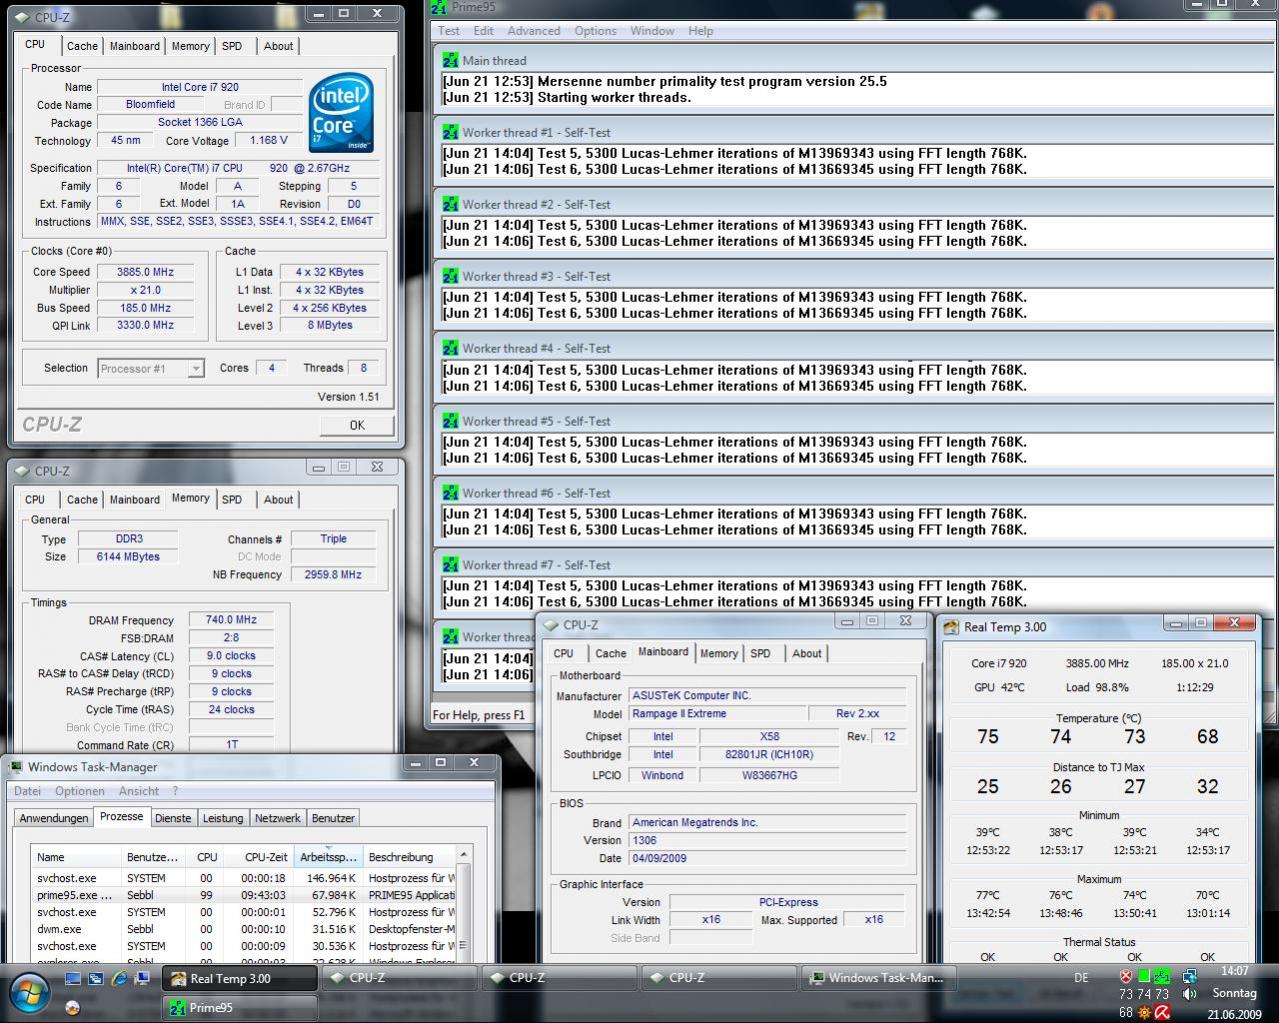
Task: Click the Windows Security red shield tray icon
Action: 1126,976
